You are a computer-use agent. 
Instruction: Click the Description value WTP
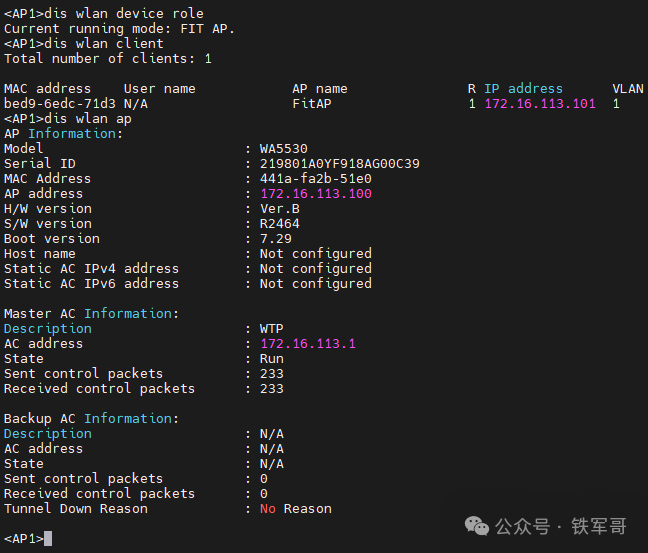(x=271, y=329)
